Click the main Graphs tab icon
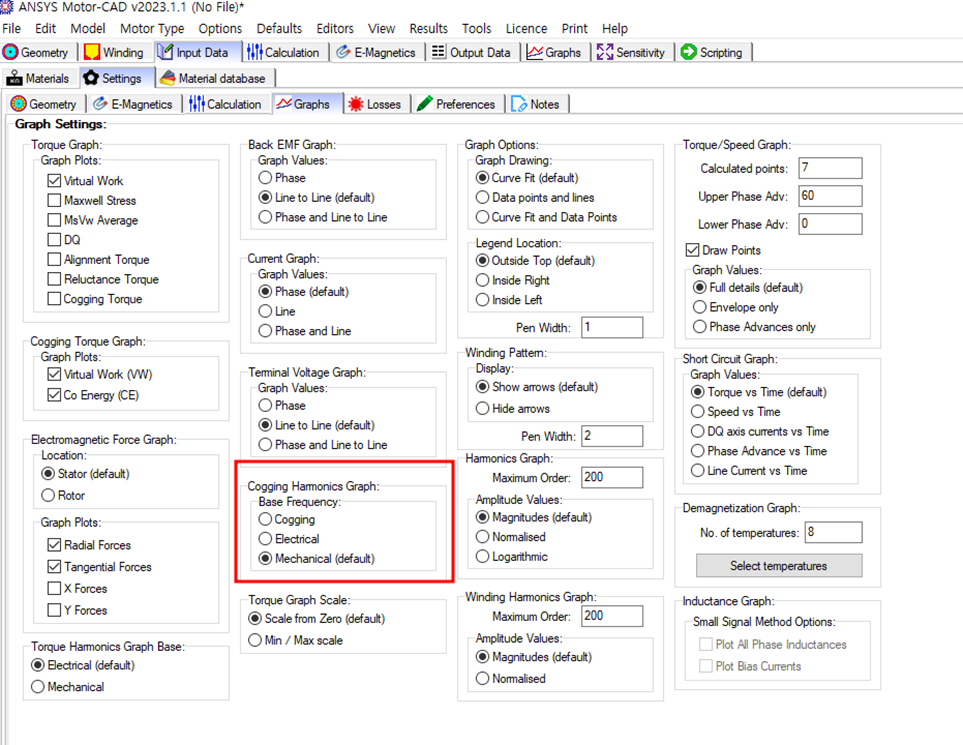 535,52
